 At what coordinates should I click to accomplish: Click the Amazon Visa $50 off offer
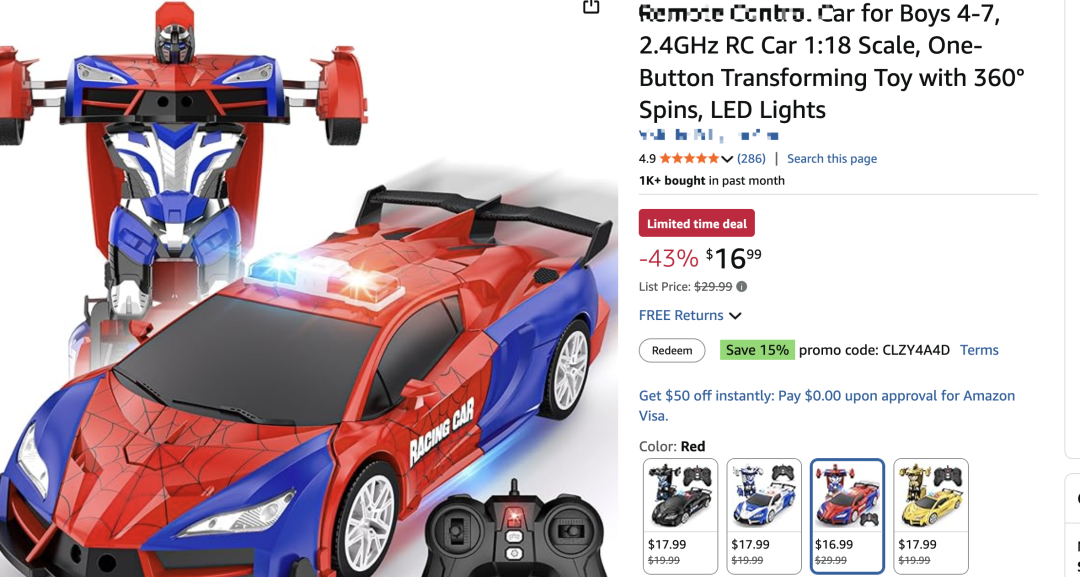827,406
